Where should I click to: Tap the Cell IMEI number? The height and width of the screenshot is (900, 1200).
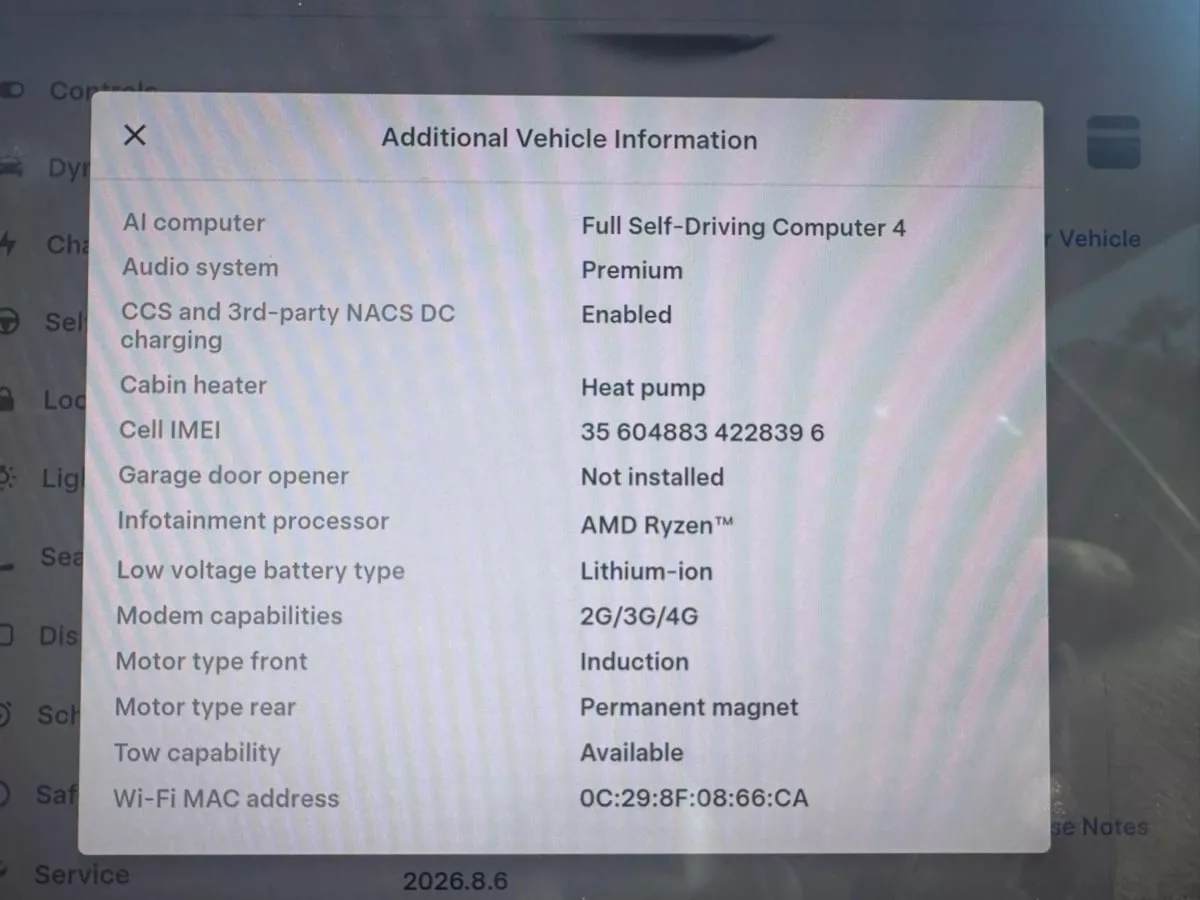pyautogui.click(x=702, y=432)
